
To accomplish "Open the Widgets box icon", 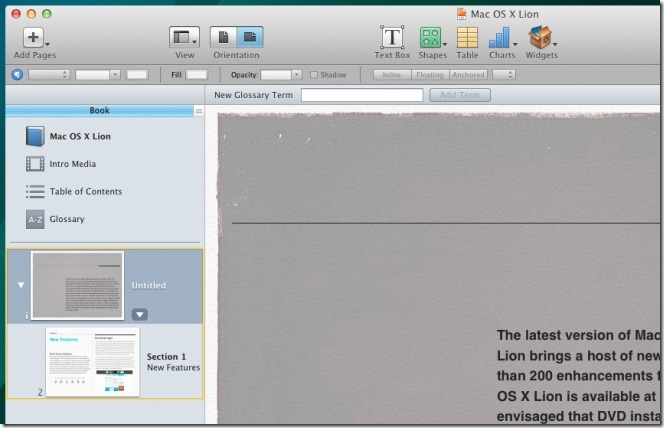I will click(x=540, y=37).
